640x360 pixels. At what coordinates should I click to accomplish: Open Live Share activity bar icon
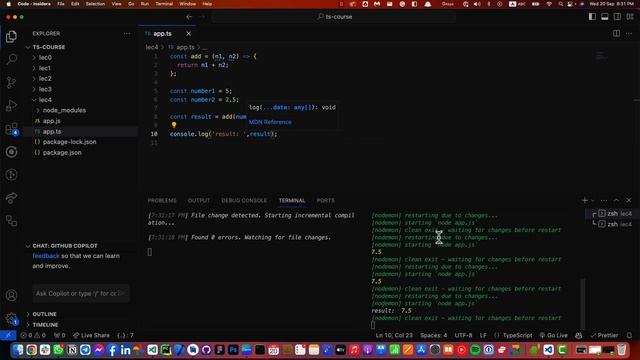pyautogui.click(x=11, y=198)
